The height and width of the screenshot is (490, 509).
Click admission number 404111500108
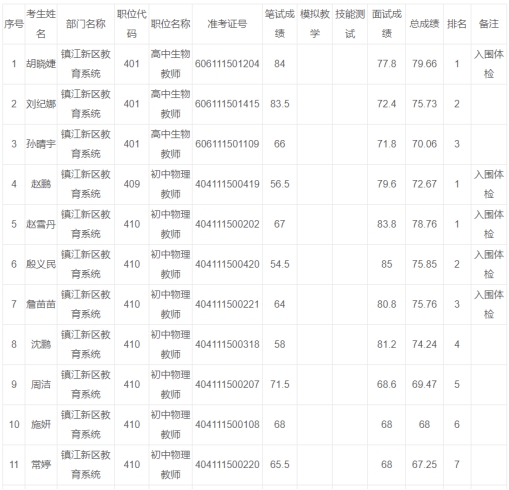pyautogui.click(x=227, y=424)
